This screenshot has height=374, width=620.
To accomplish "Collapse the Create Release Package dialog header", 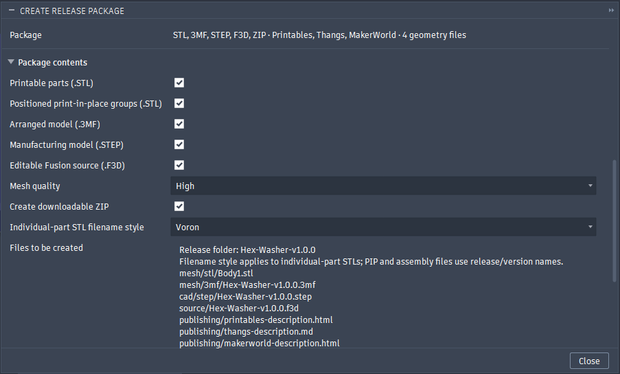I will coord(11,11).
